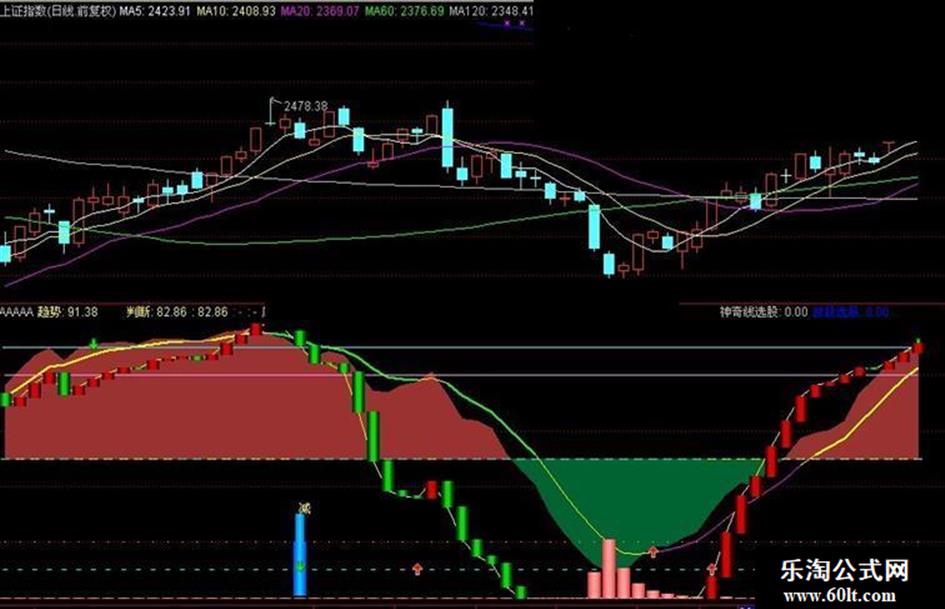Click the green arrow inside the blue bar
Viewport: 945px width, 609px height.
(300, 566)
